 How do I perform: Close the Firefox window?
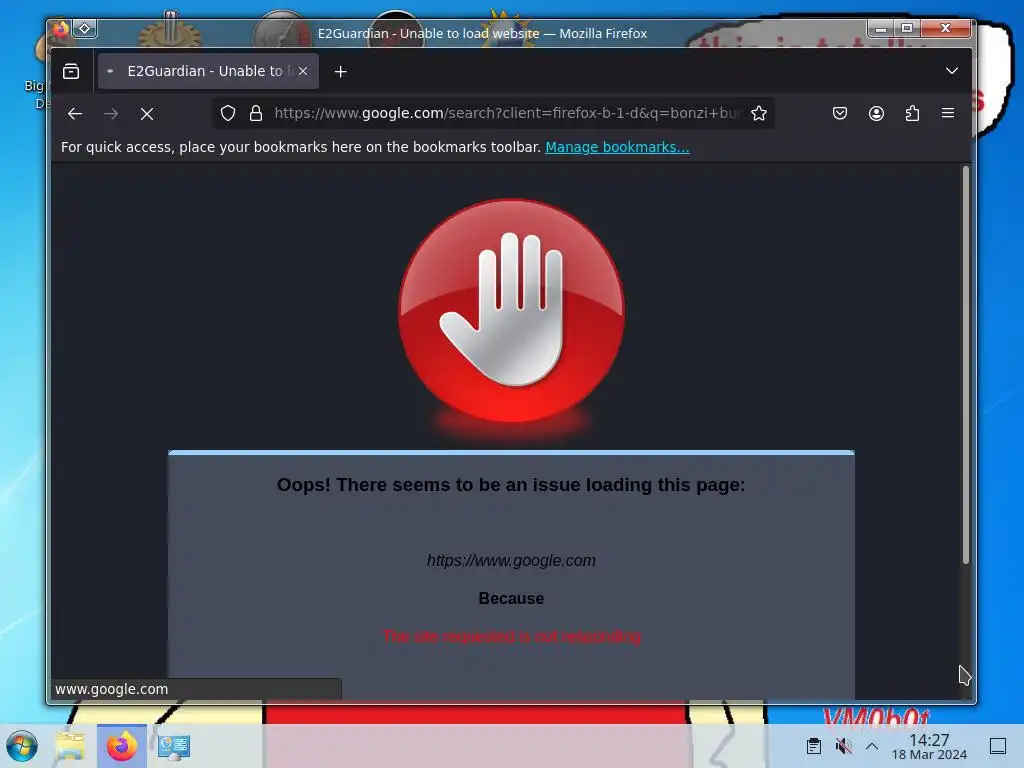[945, 28]
